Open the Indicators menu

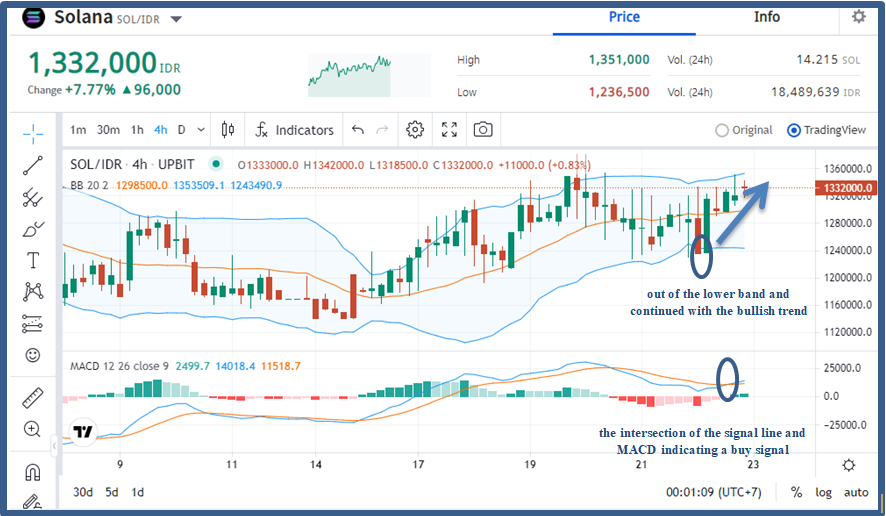294,130
